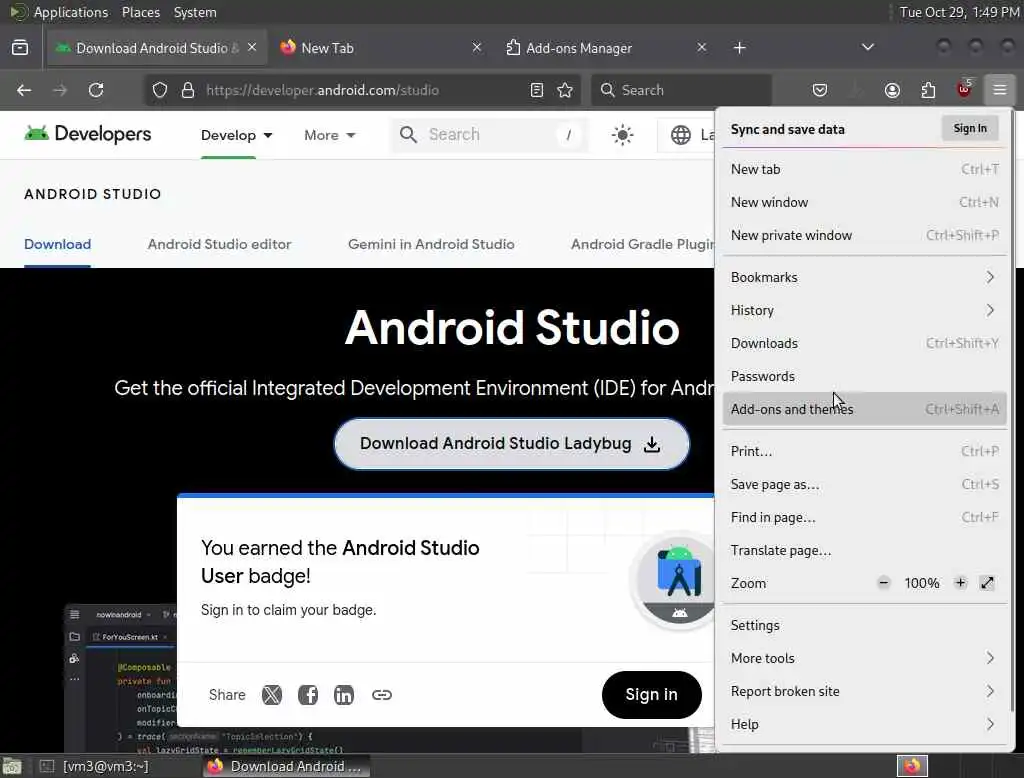Open the Applications menu in top panel

coord(71,12)
